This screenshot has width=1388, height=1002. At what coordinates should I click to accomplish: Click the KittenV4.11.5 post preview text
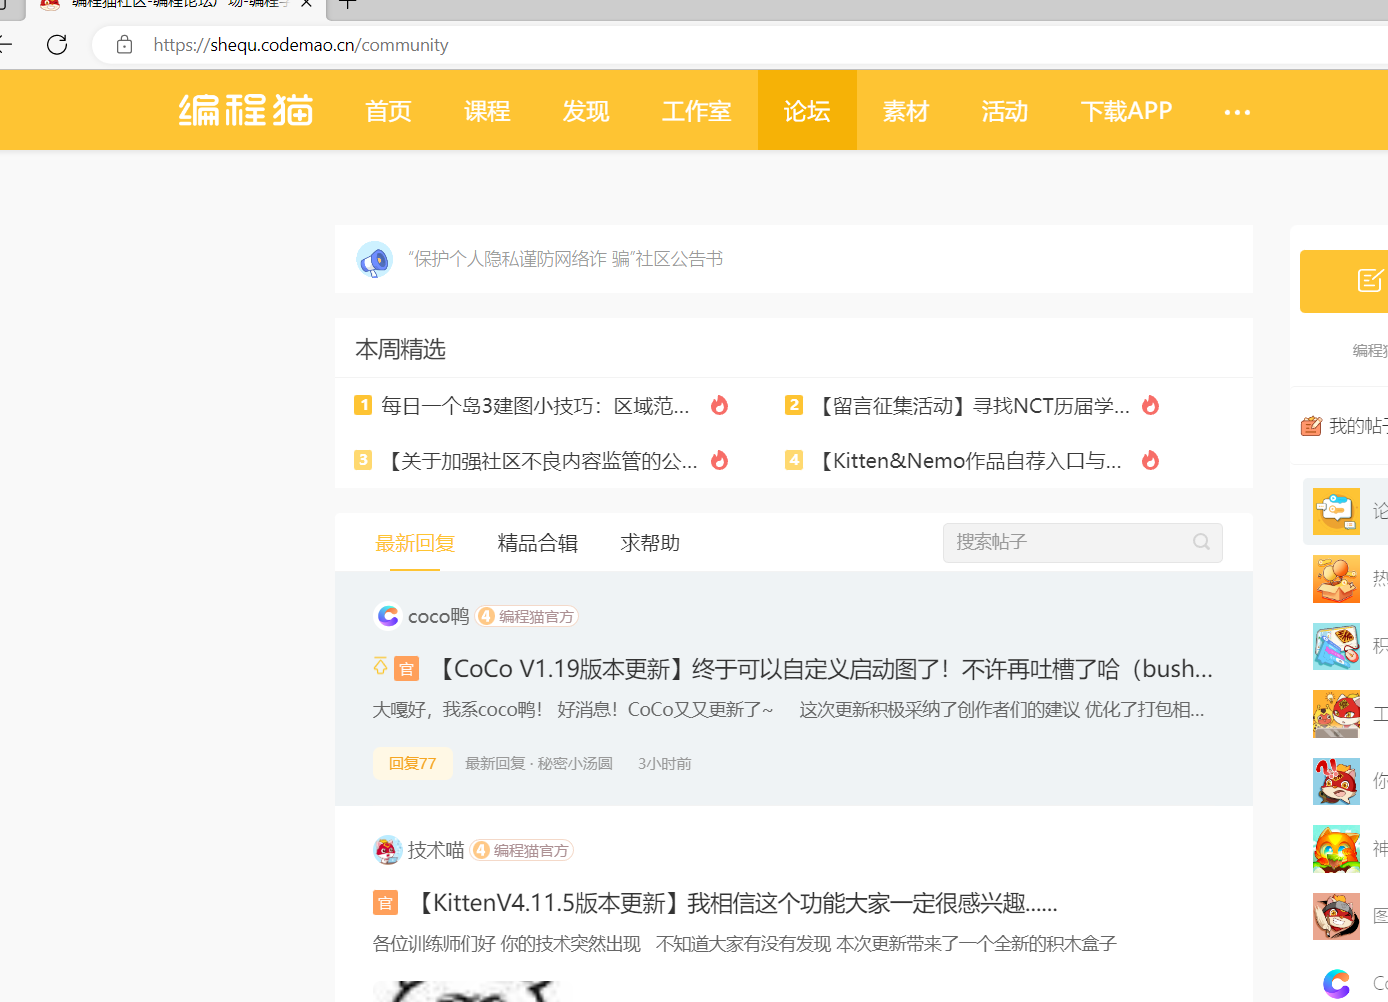[745, 943]
